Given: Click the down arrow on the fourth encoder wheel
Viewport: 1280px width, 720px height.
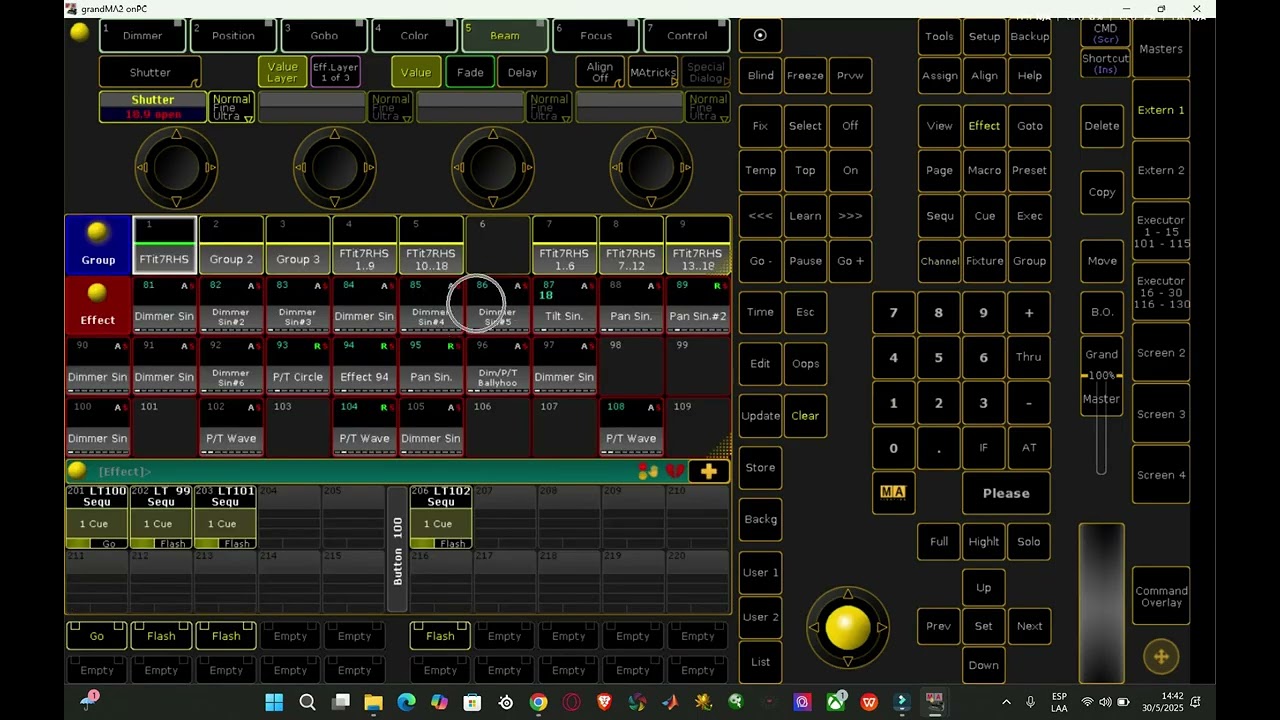Looking at the screenshot, I should pyautogui.click(x=651, y=203).
